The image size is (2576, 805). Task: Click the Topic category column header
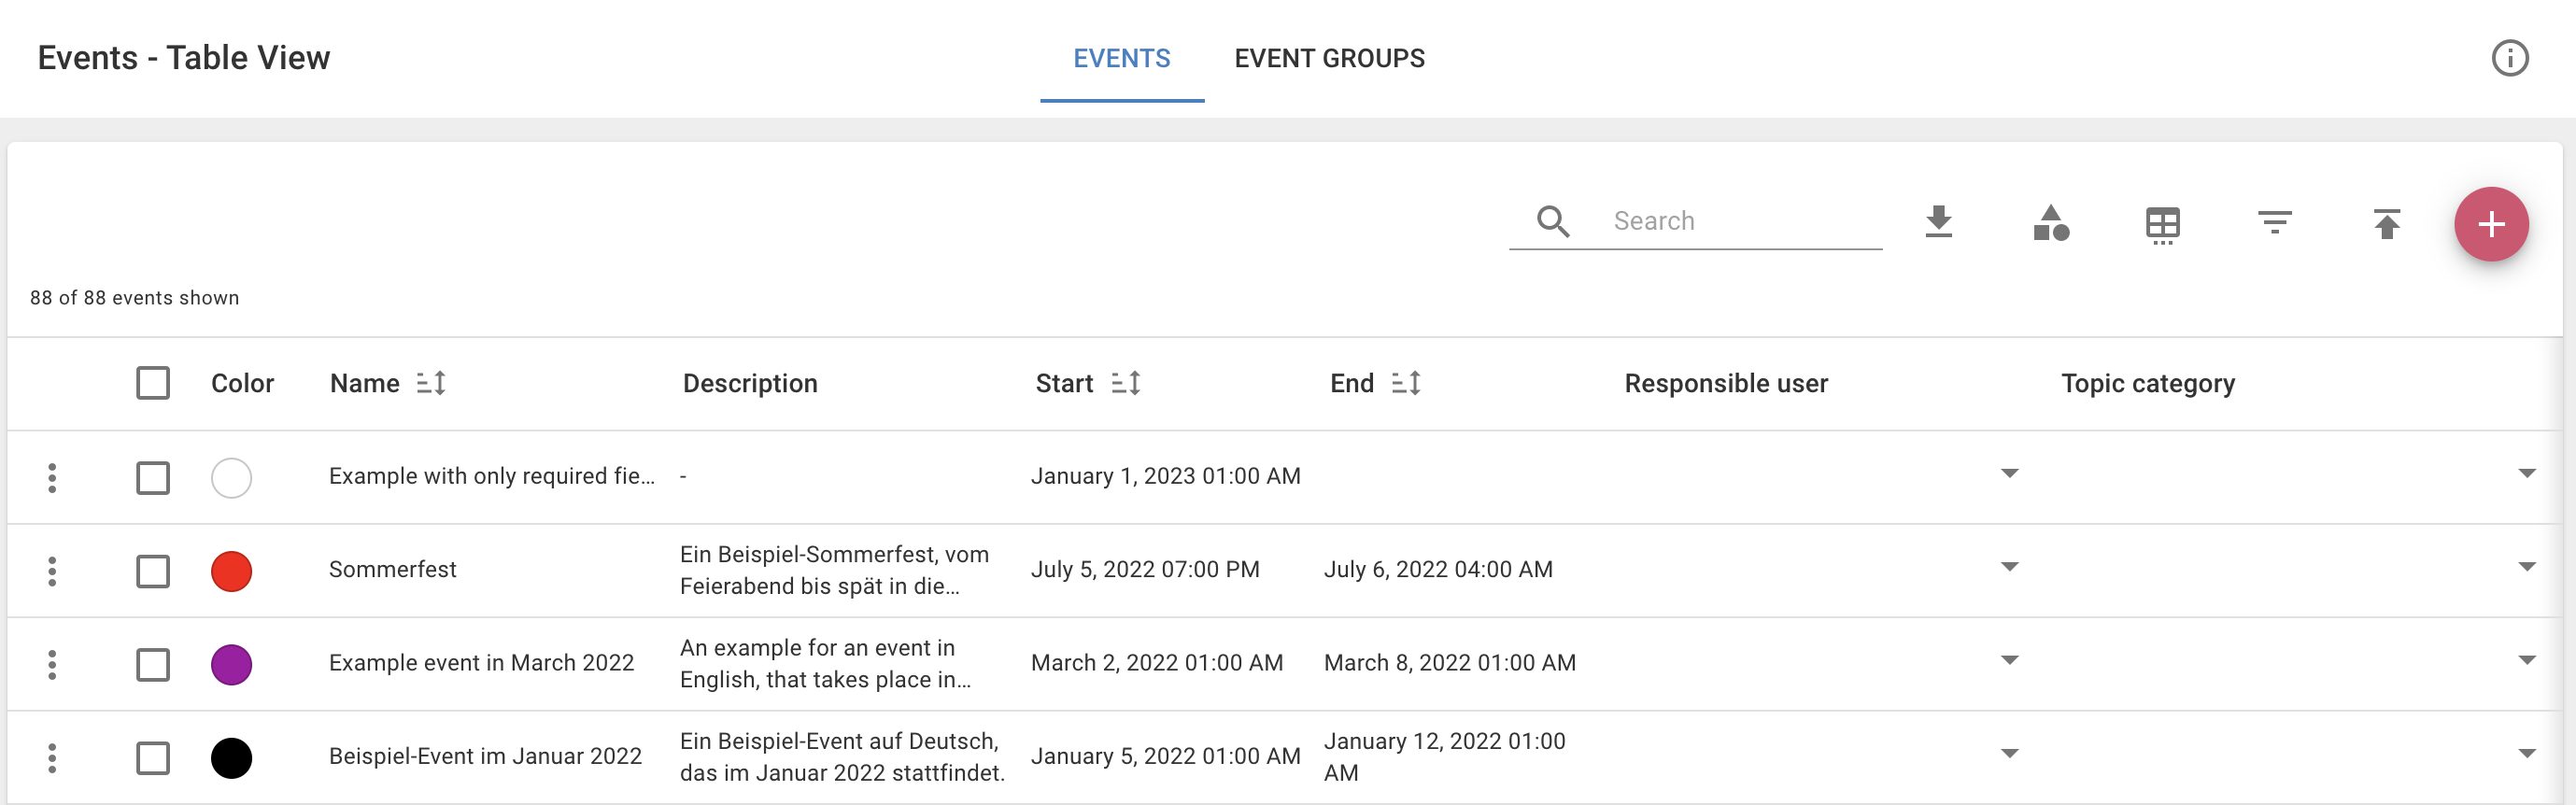2147,384
